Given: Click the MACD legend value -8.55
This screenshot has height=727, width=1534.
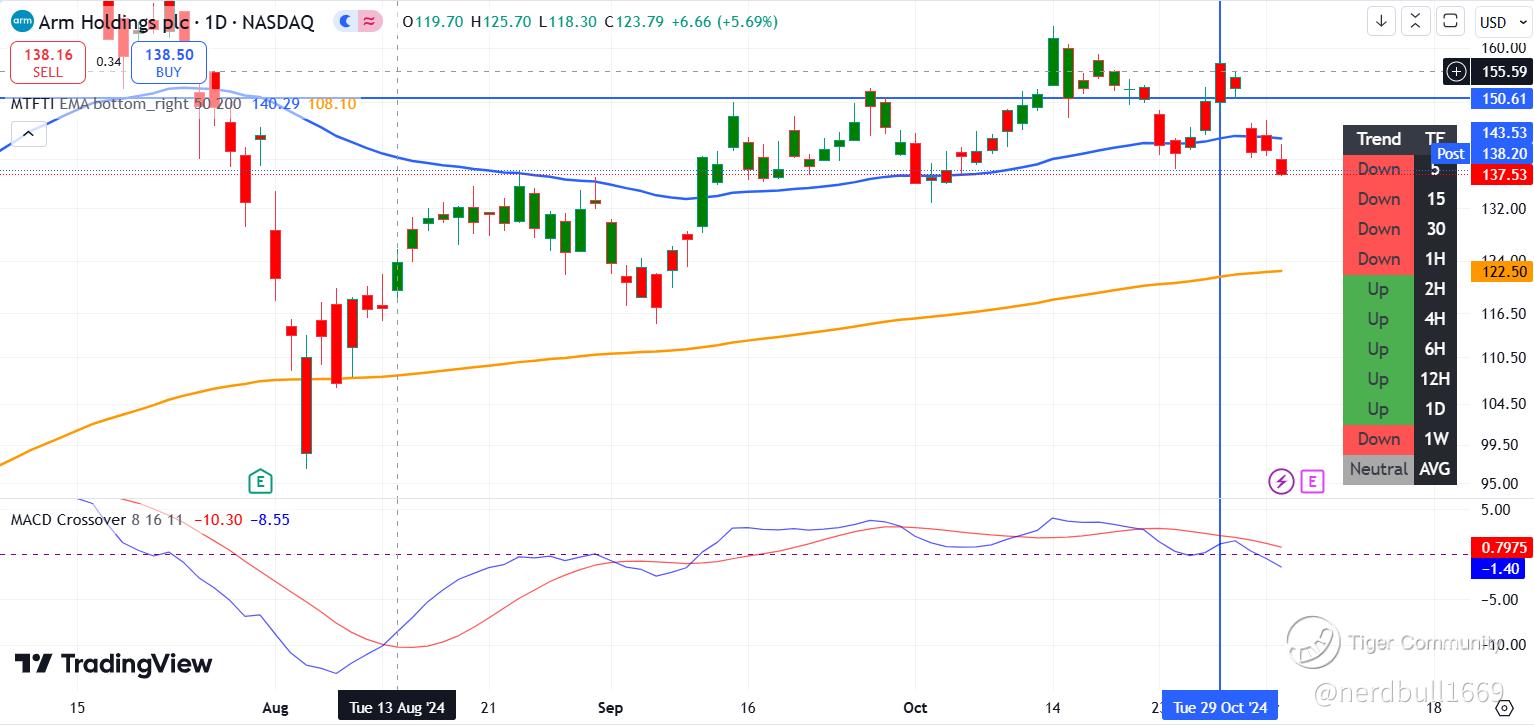Looking at the screenshot, I should (269, 520).
